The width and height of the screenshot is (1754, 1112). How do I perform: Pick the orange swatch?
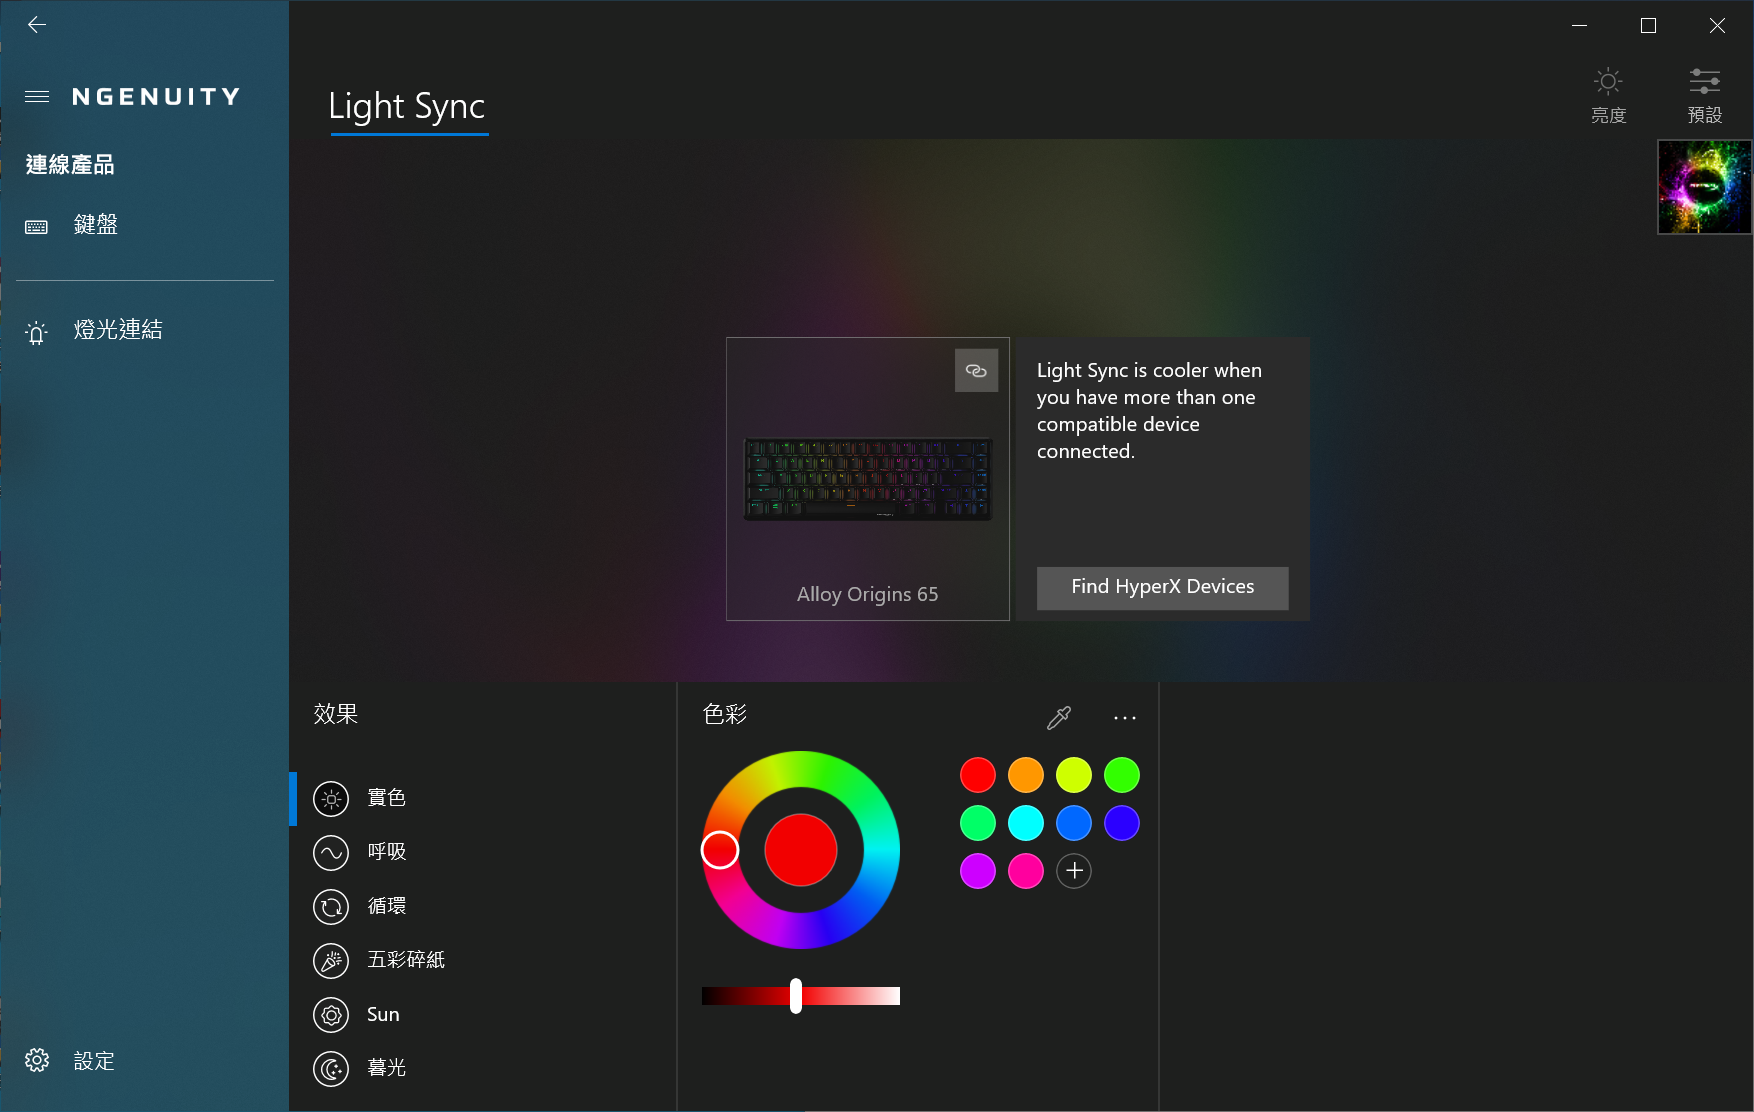coord(1026,775)
